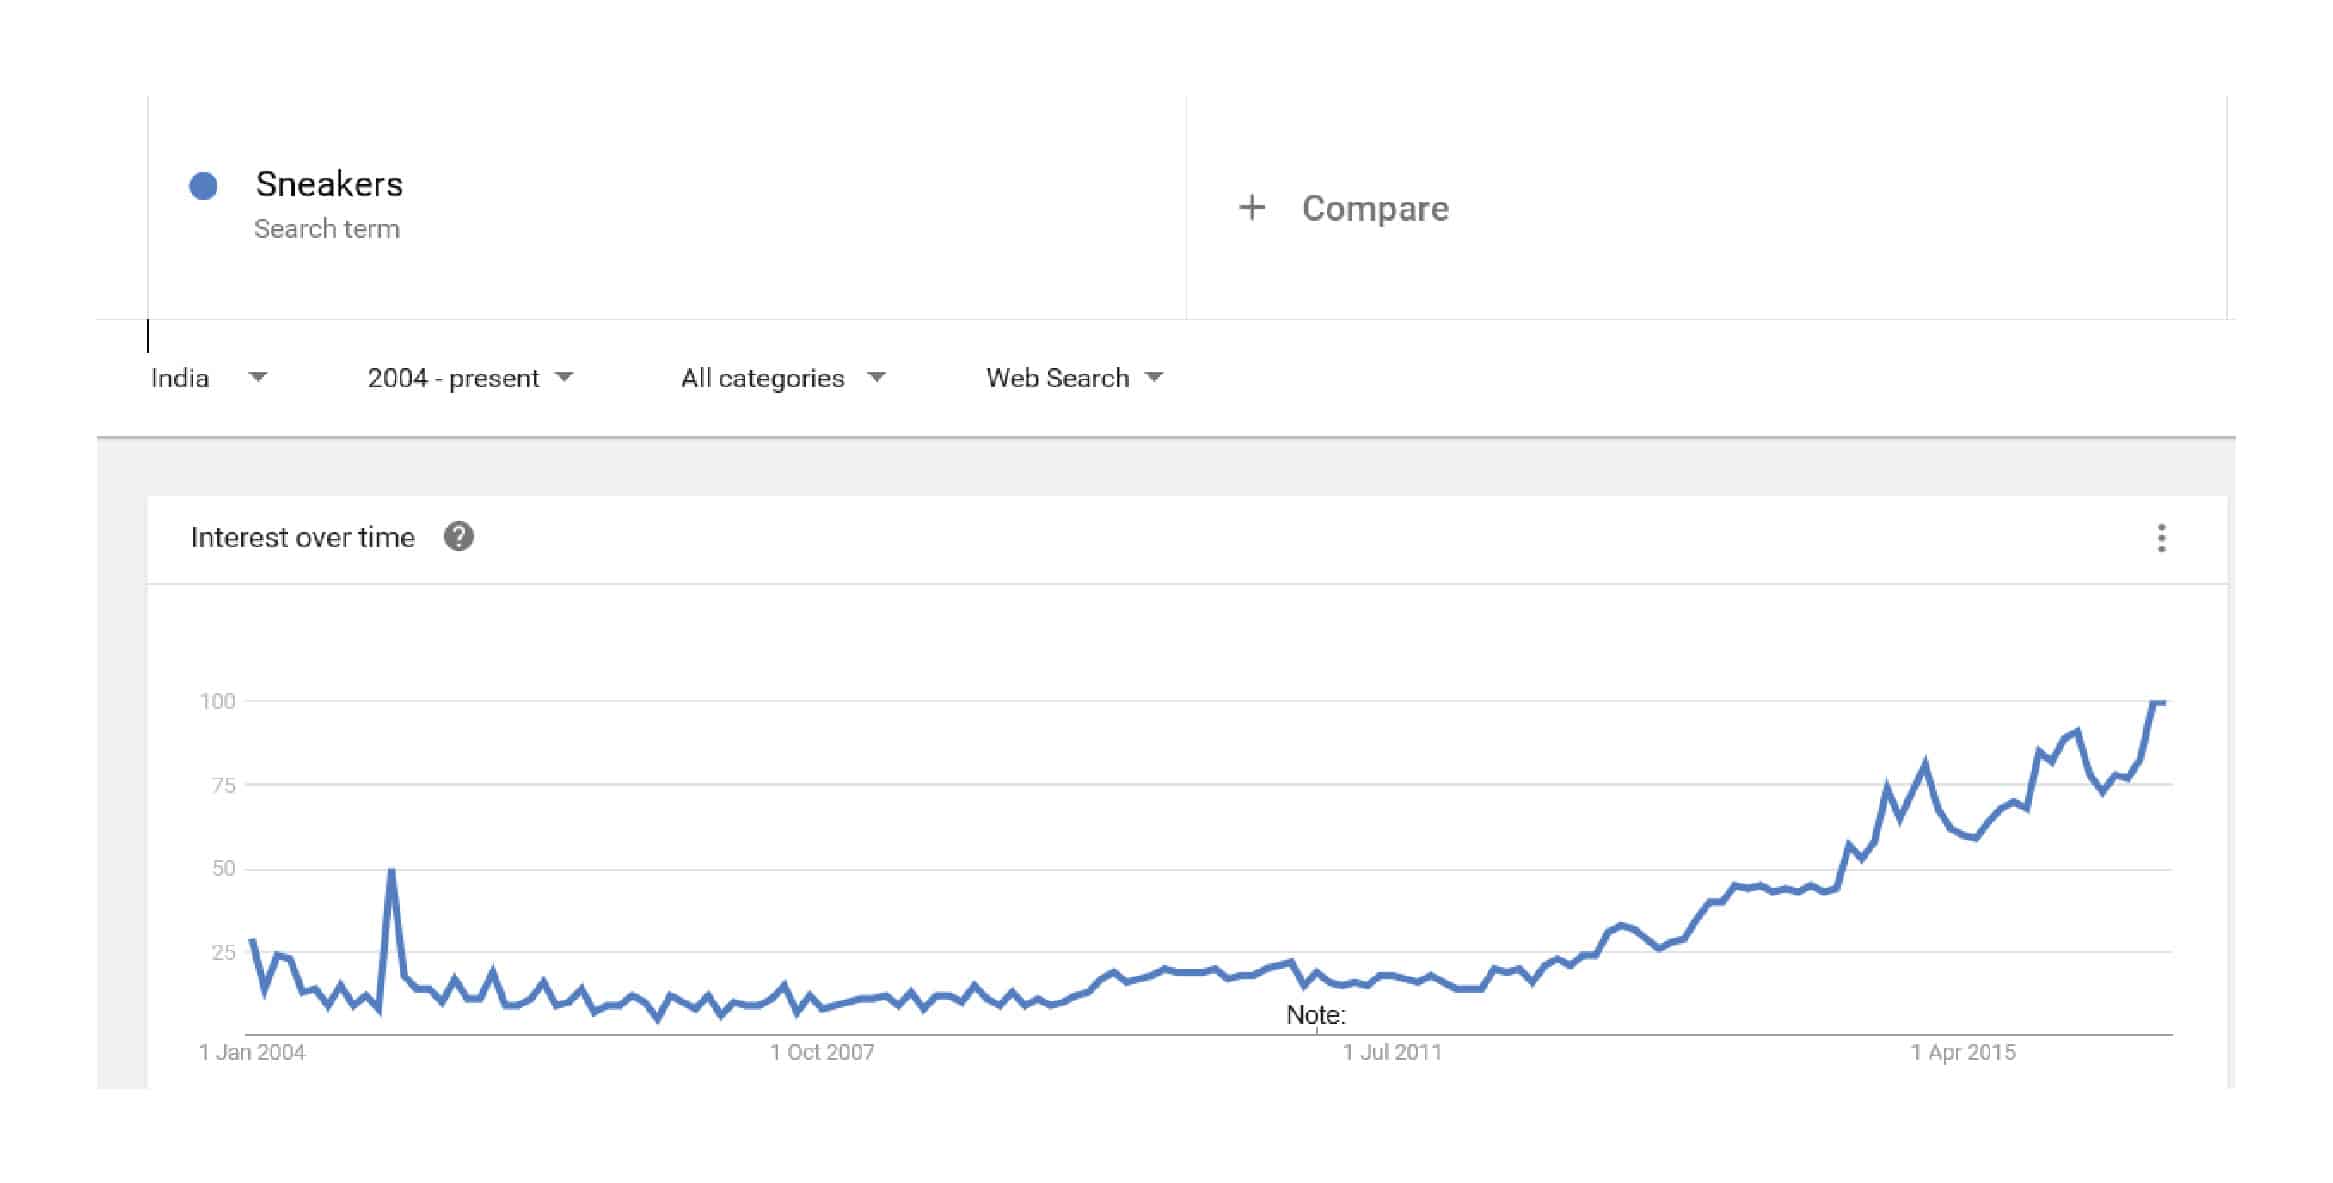The height and width of the screenshot is (1183, 2333).
Task: Expand the Web Search type dropdown
Action: click(1074, 378)
